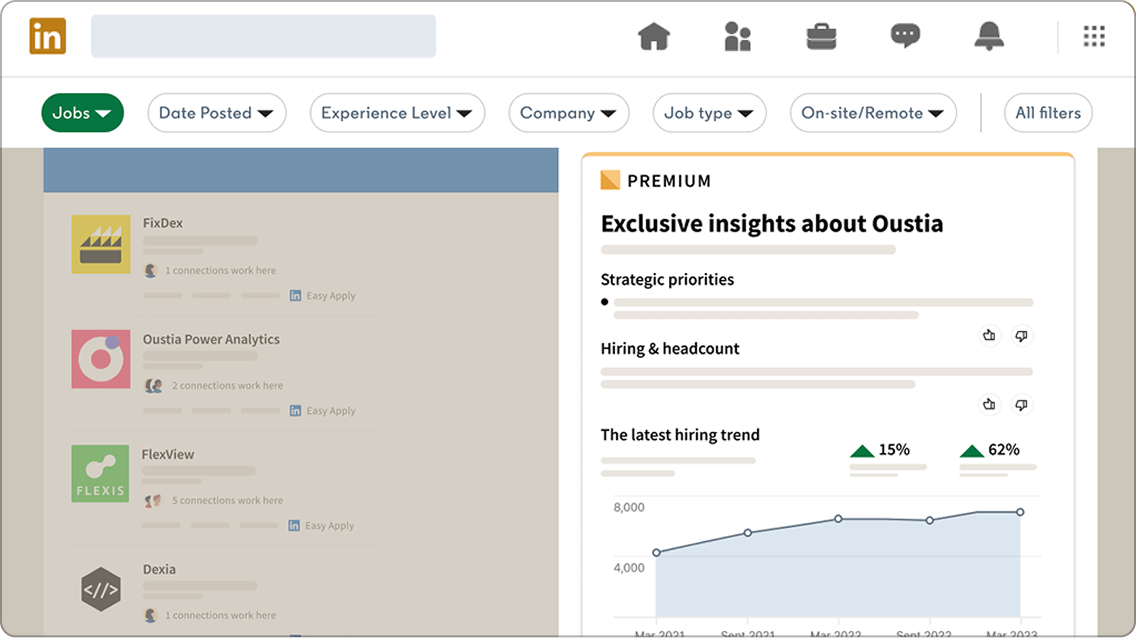1136x638 pixels.
Task: Open the apps grid icon
Action: (1094, 36)
